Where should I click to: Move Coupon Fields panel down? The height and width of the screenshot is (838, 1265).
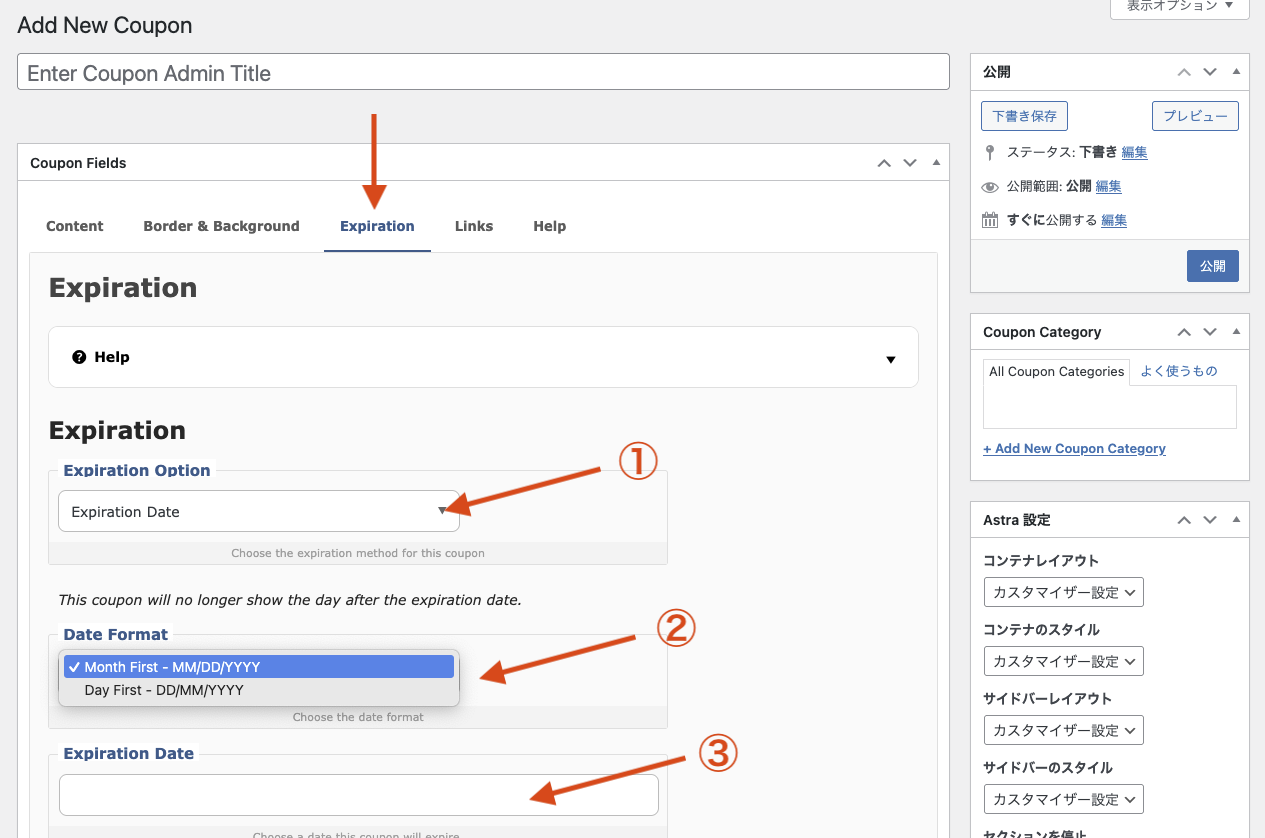(x=909, y=163)
